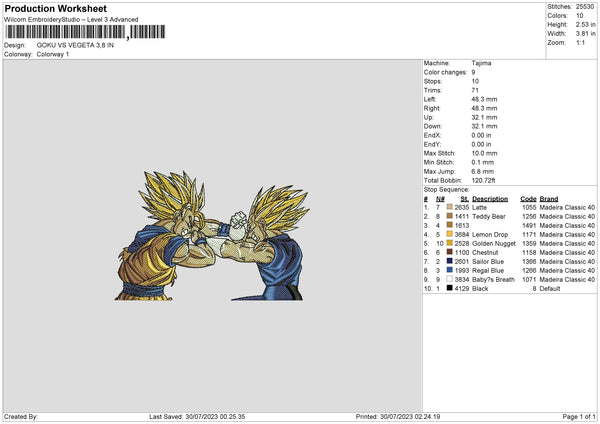600x424 pixels.
Task: Click stitch count 3834 in stop sequence
Action: [461, 280]
